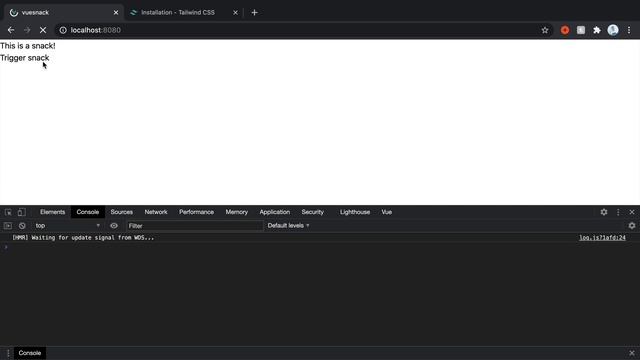The width and height of the screenshot is (640, 360).
Task: Open the drawer three-dot menu at bottom
Action: click(x=8, y=353)
